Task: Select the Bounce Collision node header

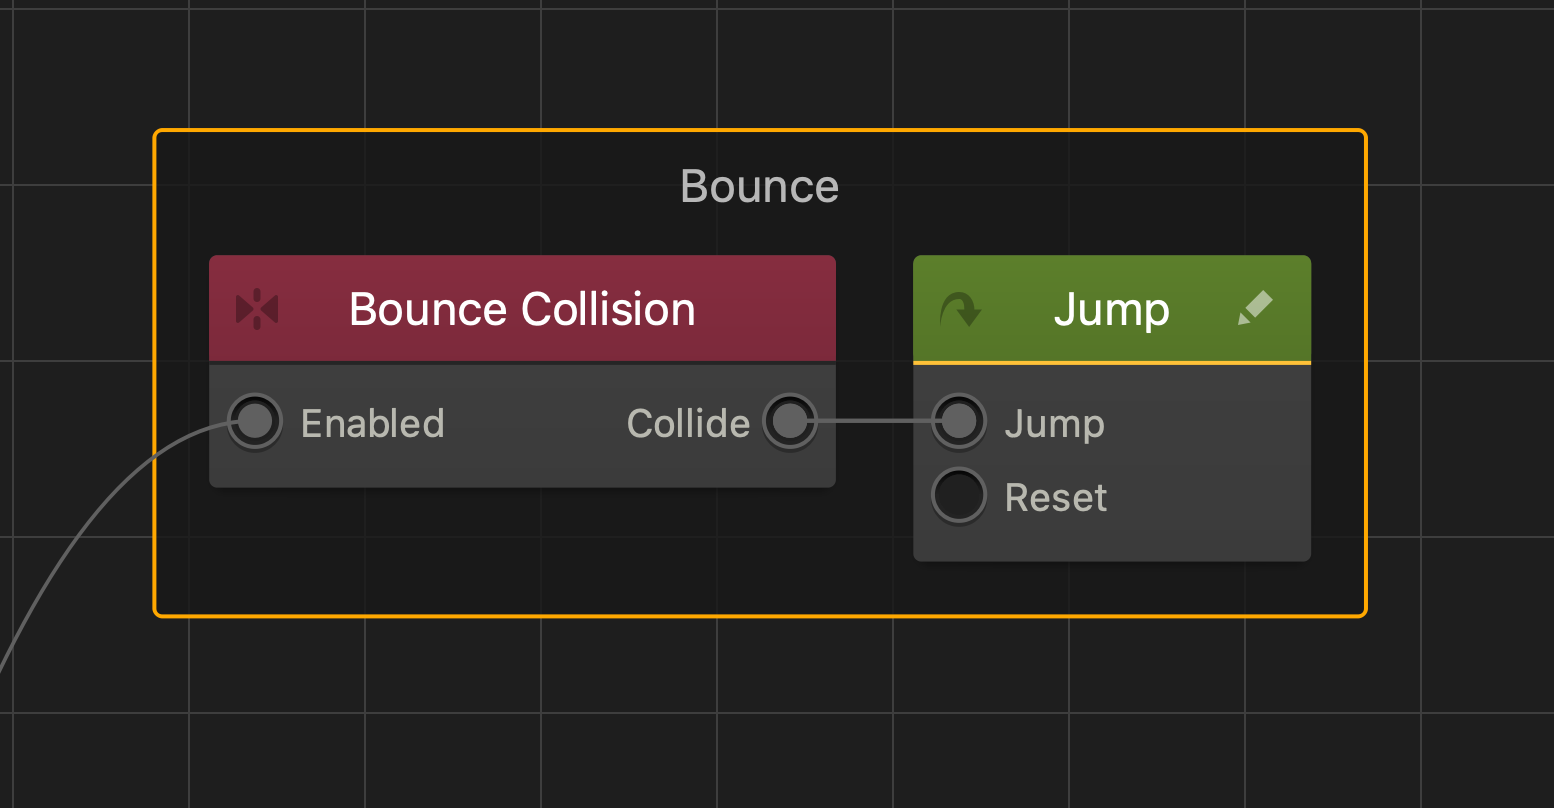Action: pos(522,308)
